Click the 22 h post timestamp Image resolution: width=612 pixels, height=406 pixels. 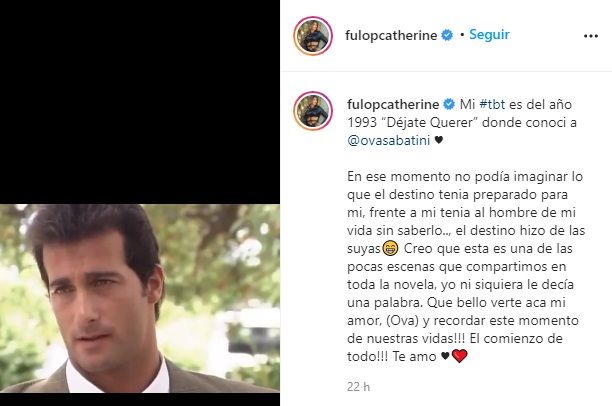coord(358,386)
